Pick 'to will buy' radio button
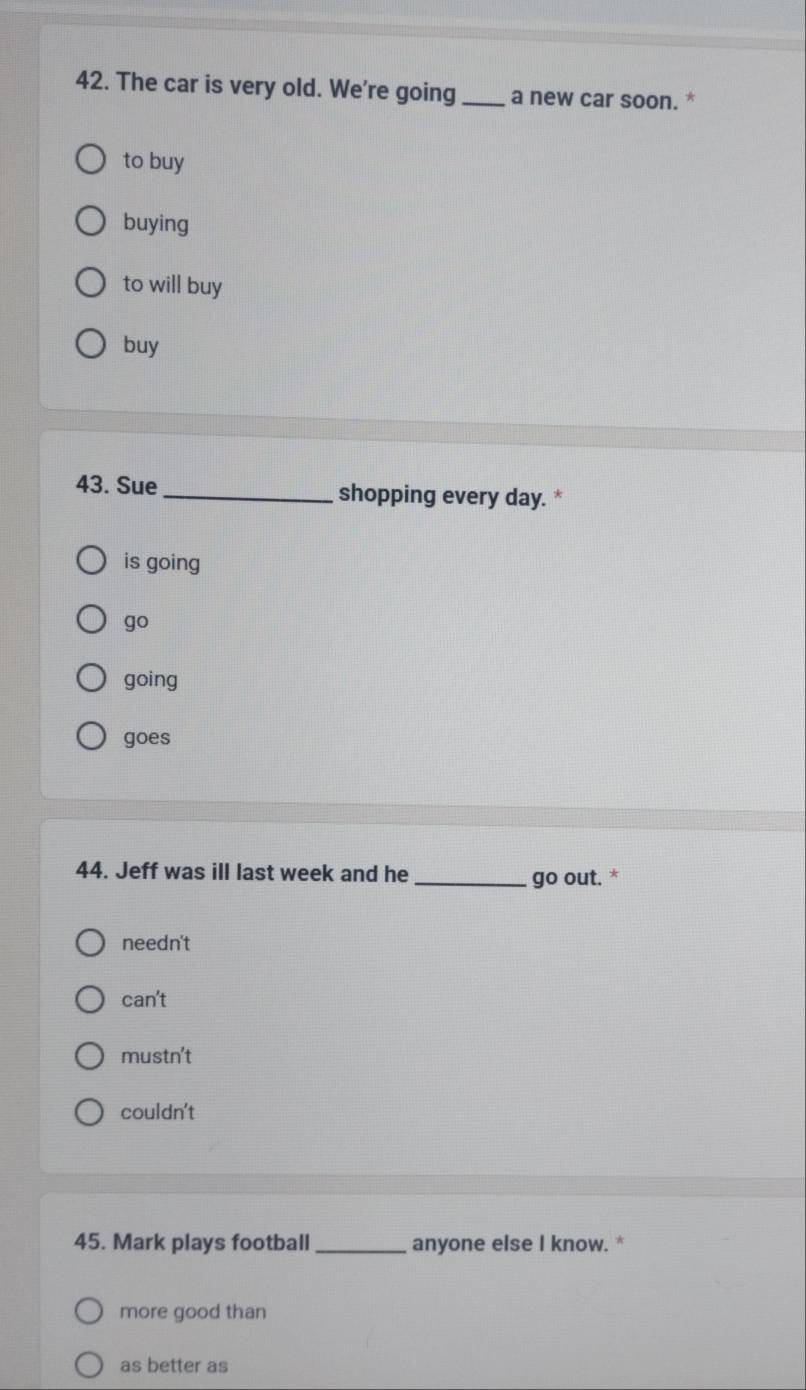806x1390 pixels. (x=91, y=285)
